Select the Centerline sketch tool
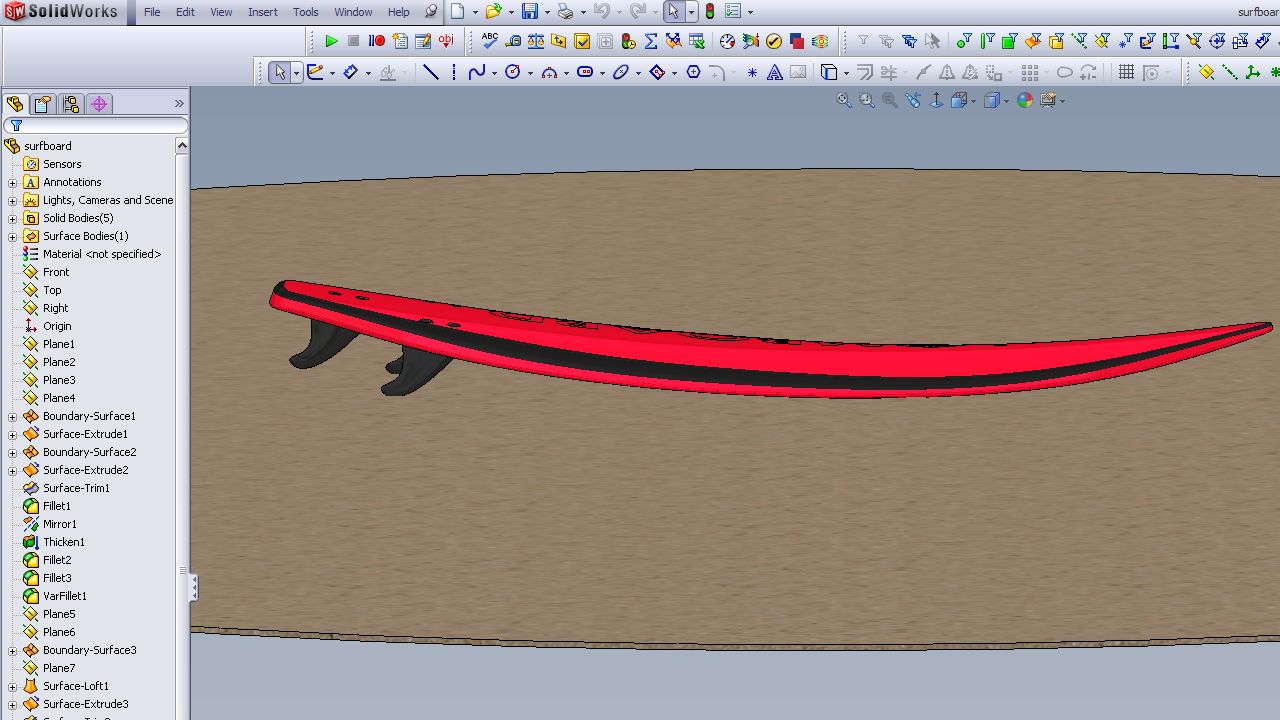Viewport: 1280px width, 720px height. coord(454,72)
